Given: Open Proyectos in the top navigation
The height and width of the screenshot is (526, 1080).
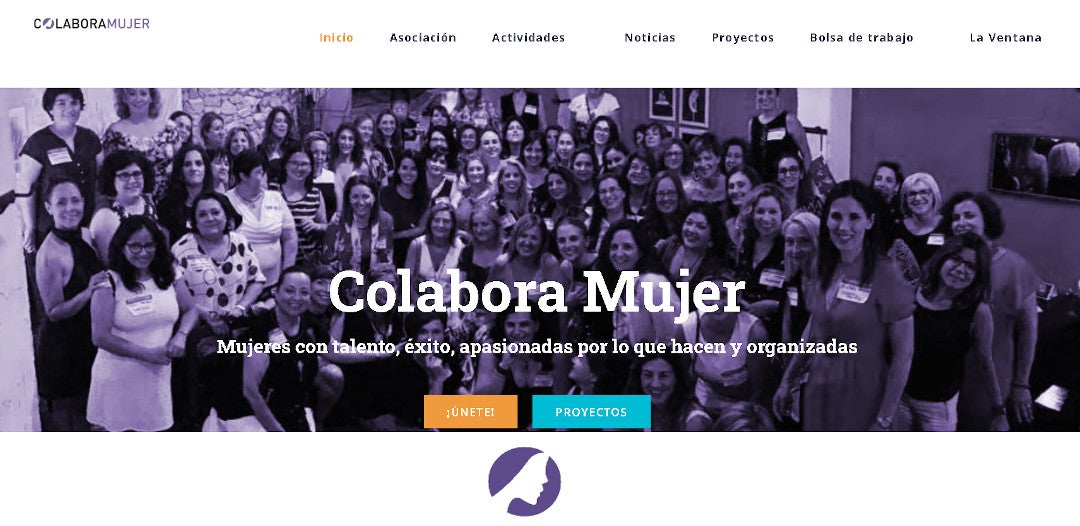Looking at the screenshot, I should [x=742, y=38].
